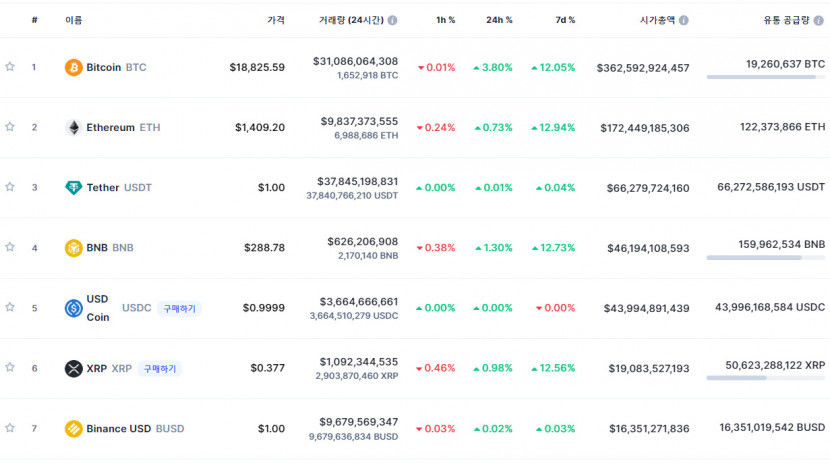Click the BNB coin logo
Viewport: 830px width, 464px height.
coord(74,248)
